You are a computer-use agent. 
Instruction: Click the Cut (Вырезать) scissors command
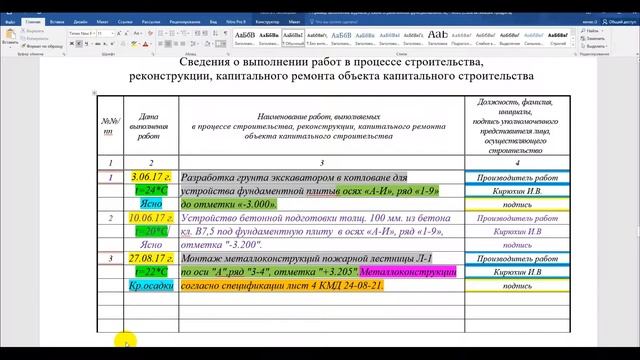click(x=32, y=31)
